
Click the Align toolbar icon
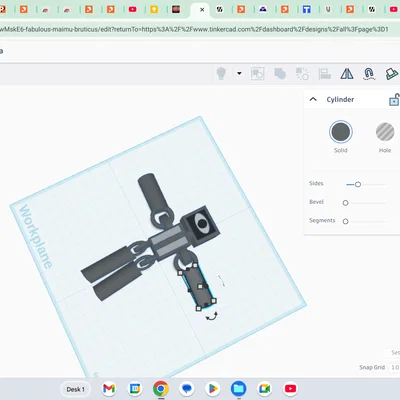(324, 74)
